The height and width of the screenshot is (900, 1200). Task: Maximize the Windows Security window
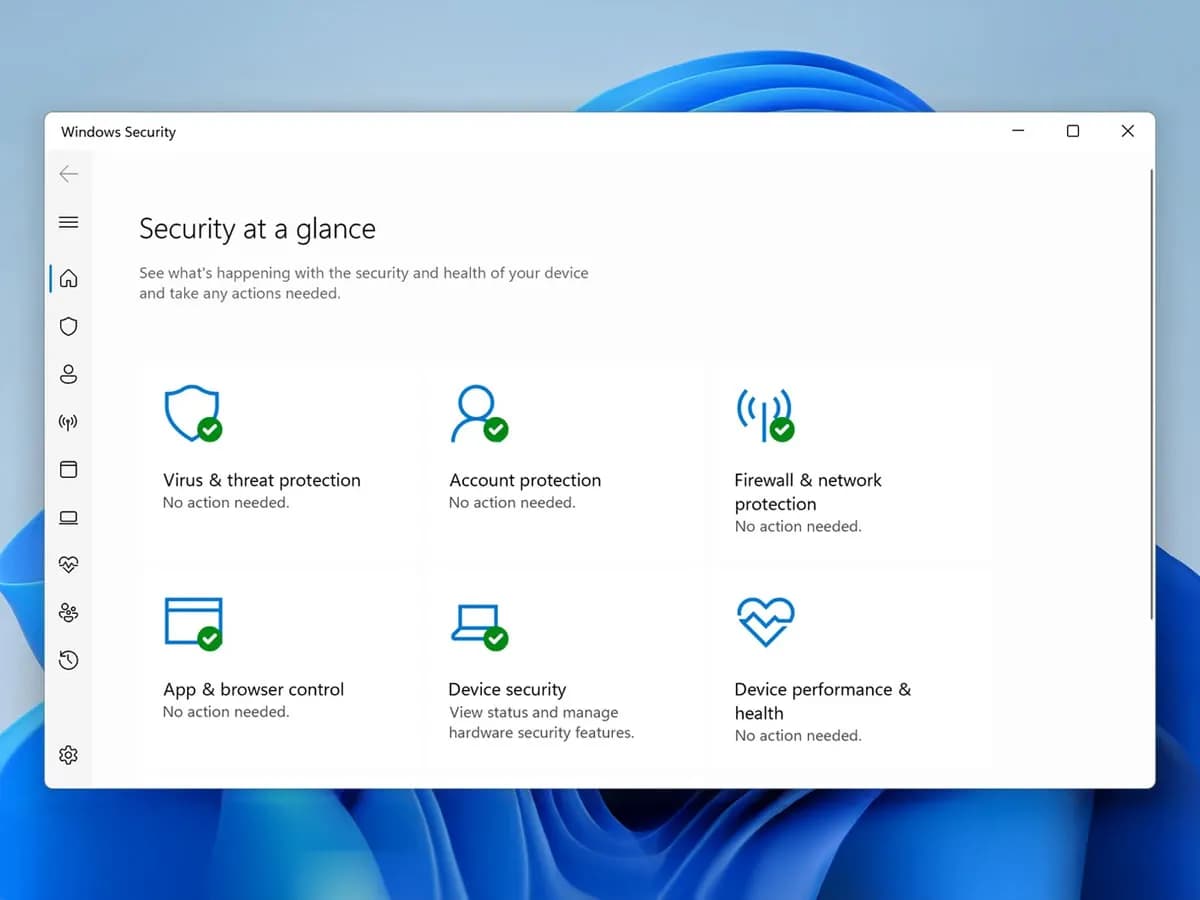coord(1073,131)
